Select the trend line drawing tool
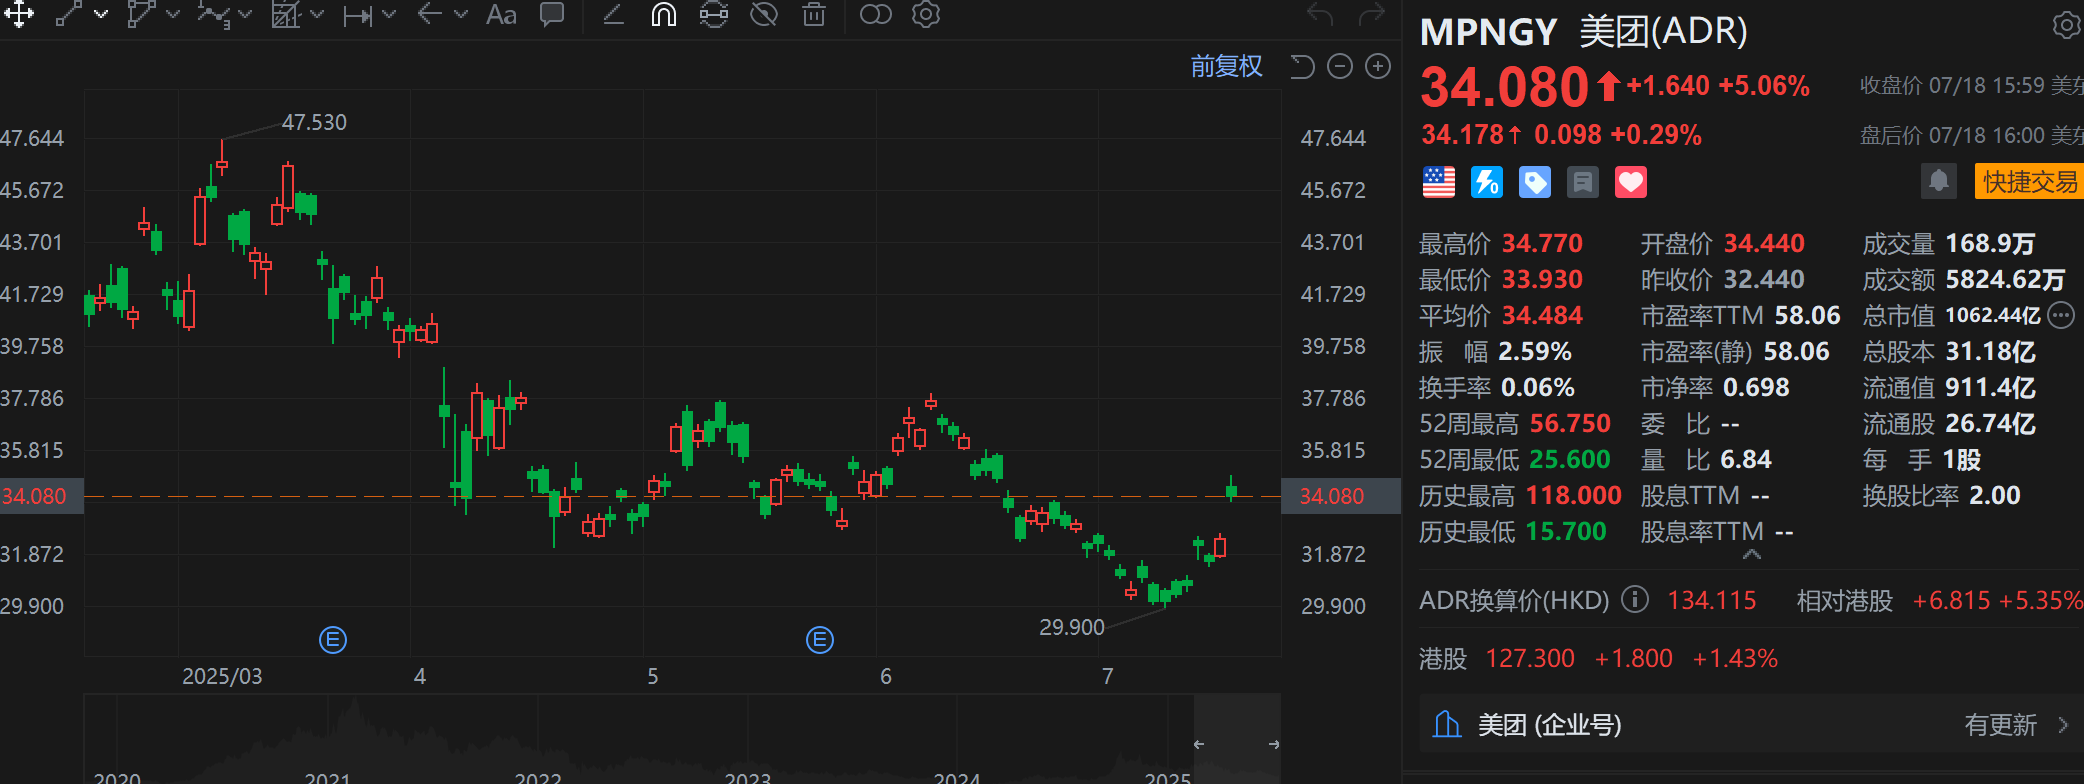The width and height of the screenshot is (2084, 784). click(69, 14)
